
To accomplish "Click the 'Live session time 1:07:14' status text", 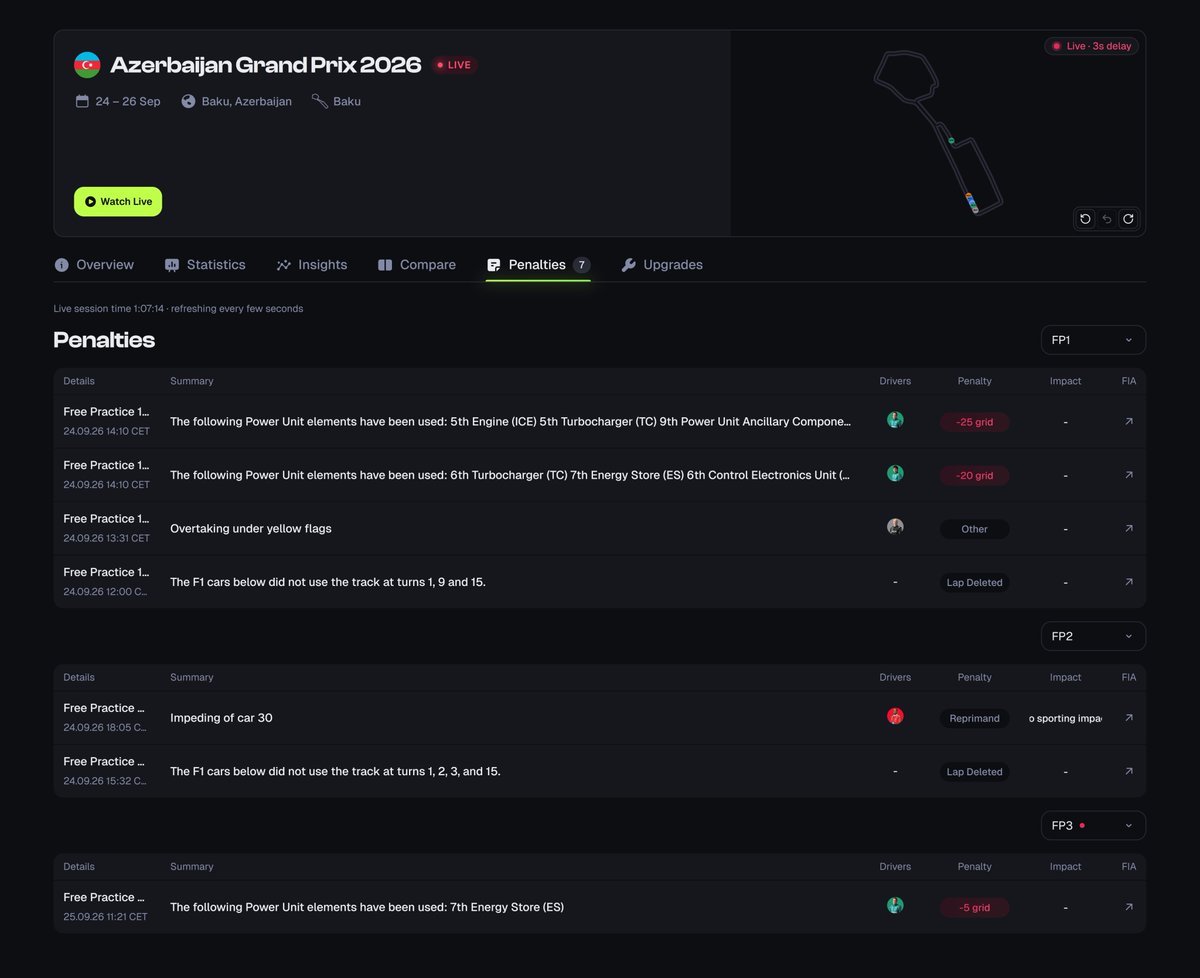I will (x=178, y=308).
